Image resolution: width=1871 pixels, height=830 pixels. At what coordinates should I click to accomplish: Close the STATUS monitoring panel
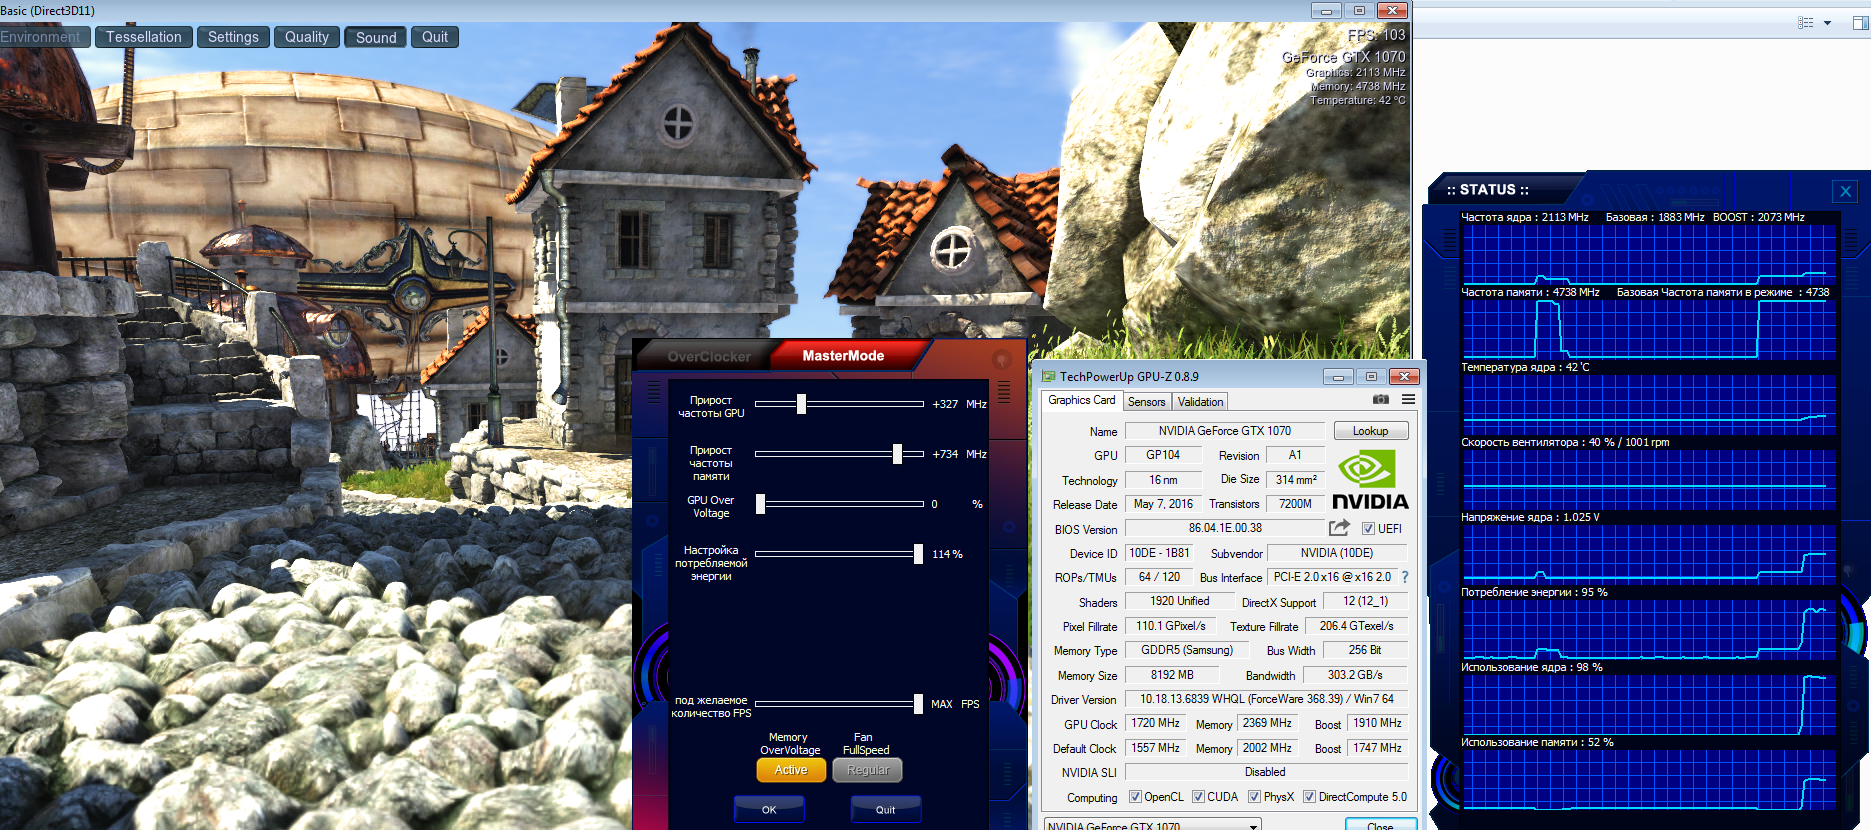[x=1846, y=191]
